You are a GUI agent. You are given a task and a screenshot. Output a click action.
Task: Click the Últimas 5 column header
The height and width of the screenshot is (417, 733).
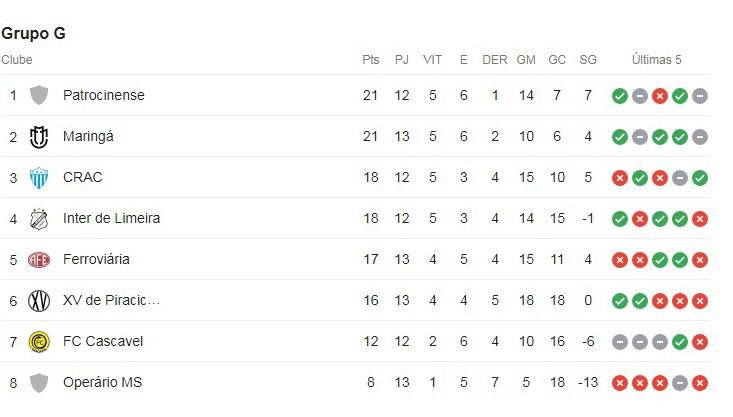point(656,60)
